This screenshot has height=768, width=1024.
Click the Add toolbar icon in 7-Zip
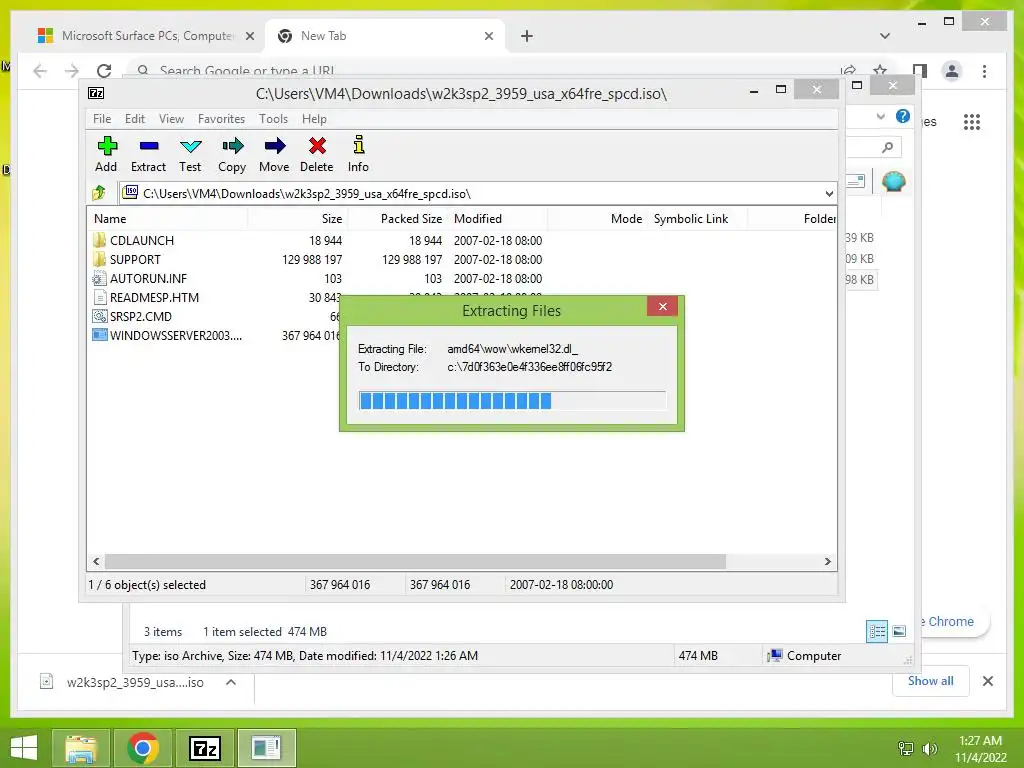coord(106,154)
